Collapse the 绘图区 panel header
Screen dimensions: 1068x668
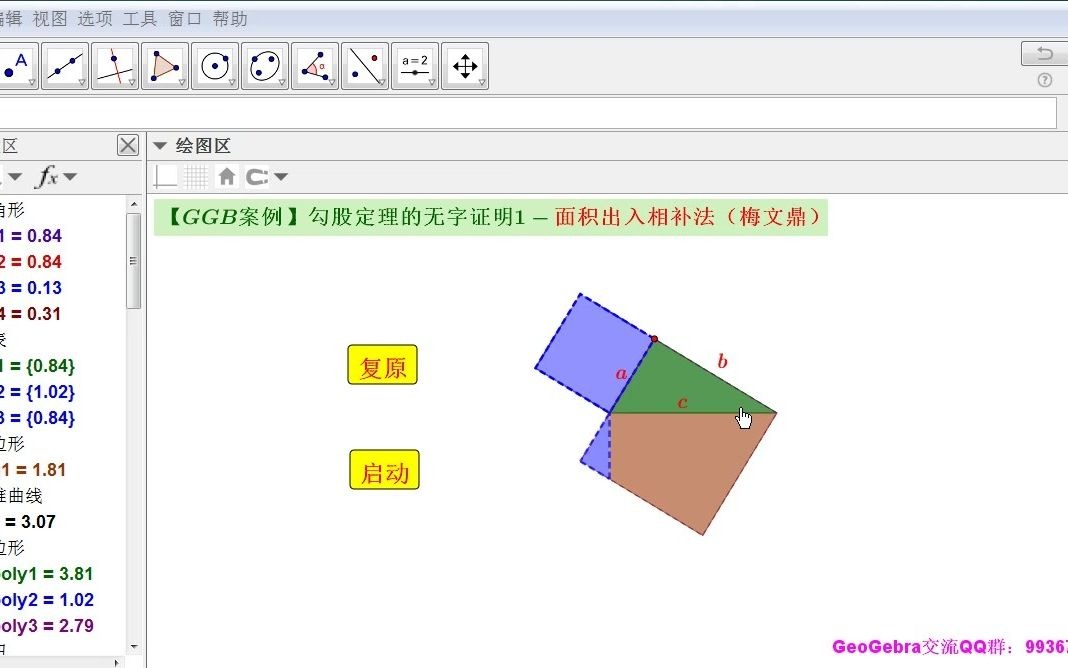click(x=160, y=145)
